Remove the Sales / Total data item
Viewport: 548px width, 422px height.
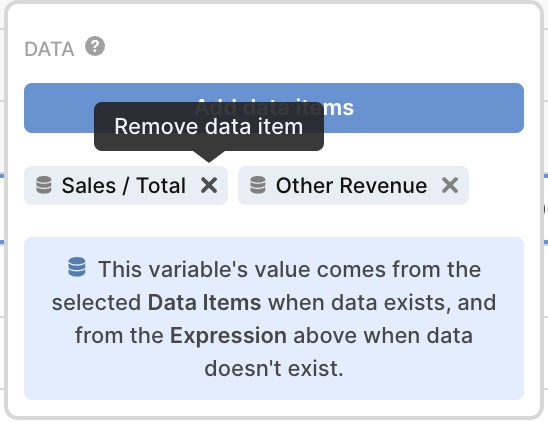click(x=209, y=185)
